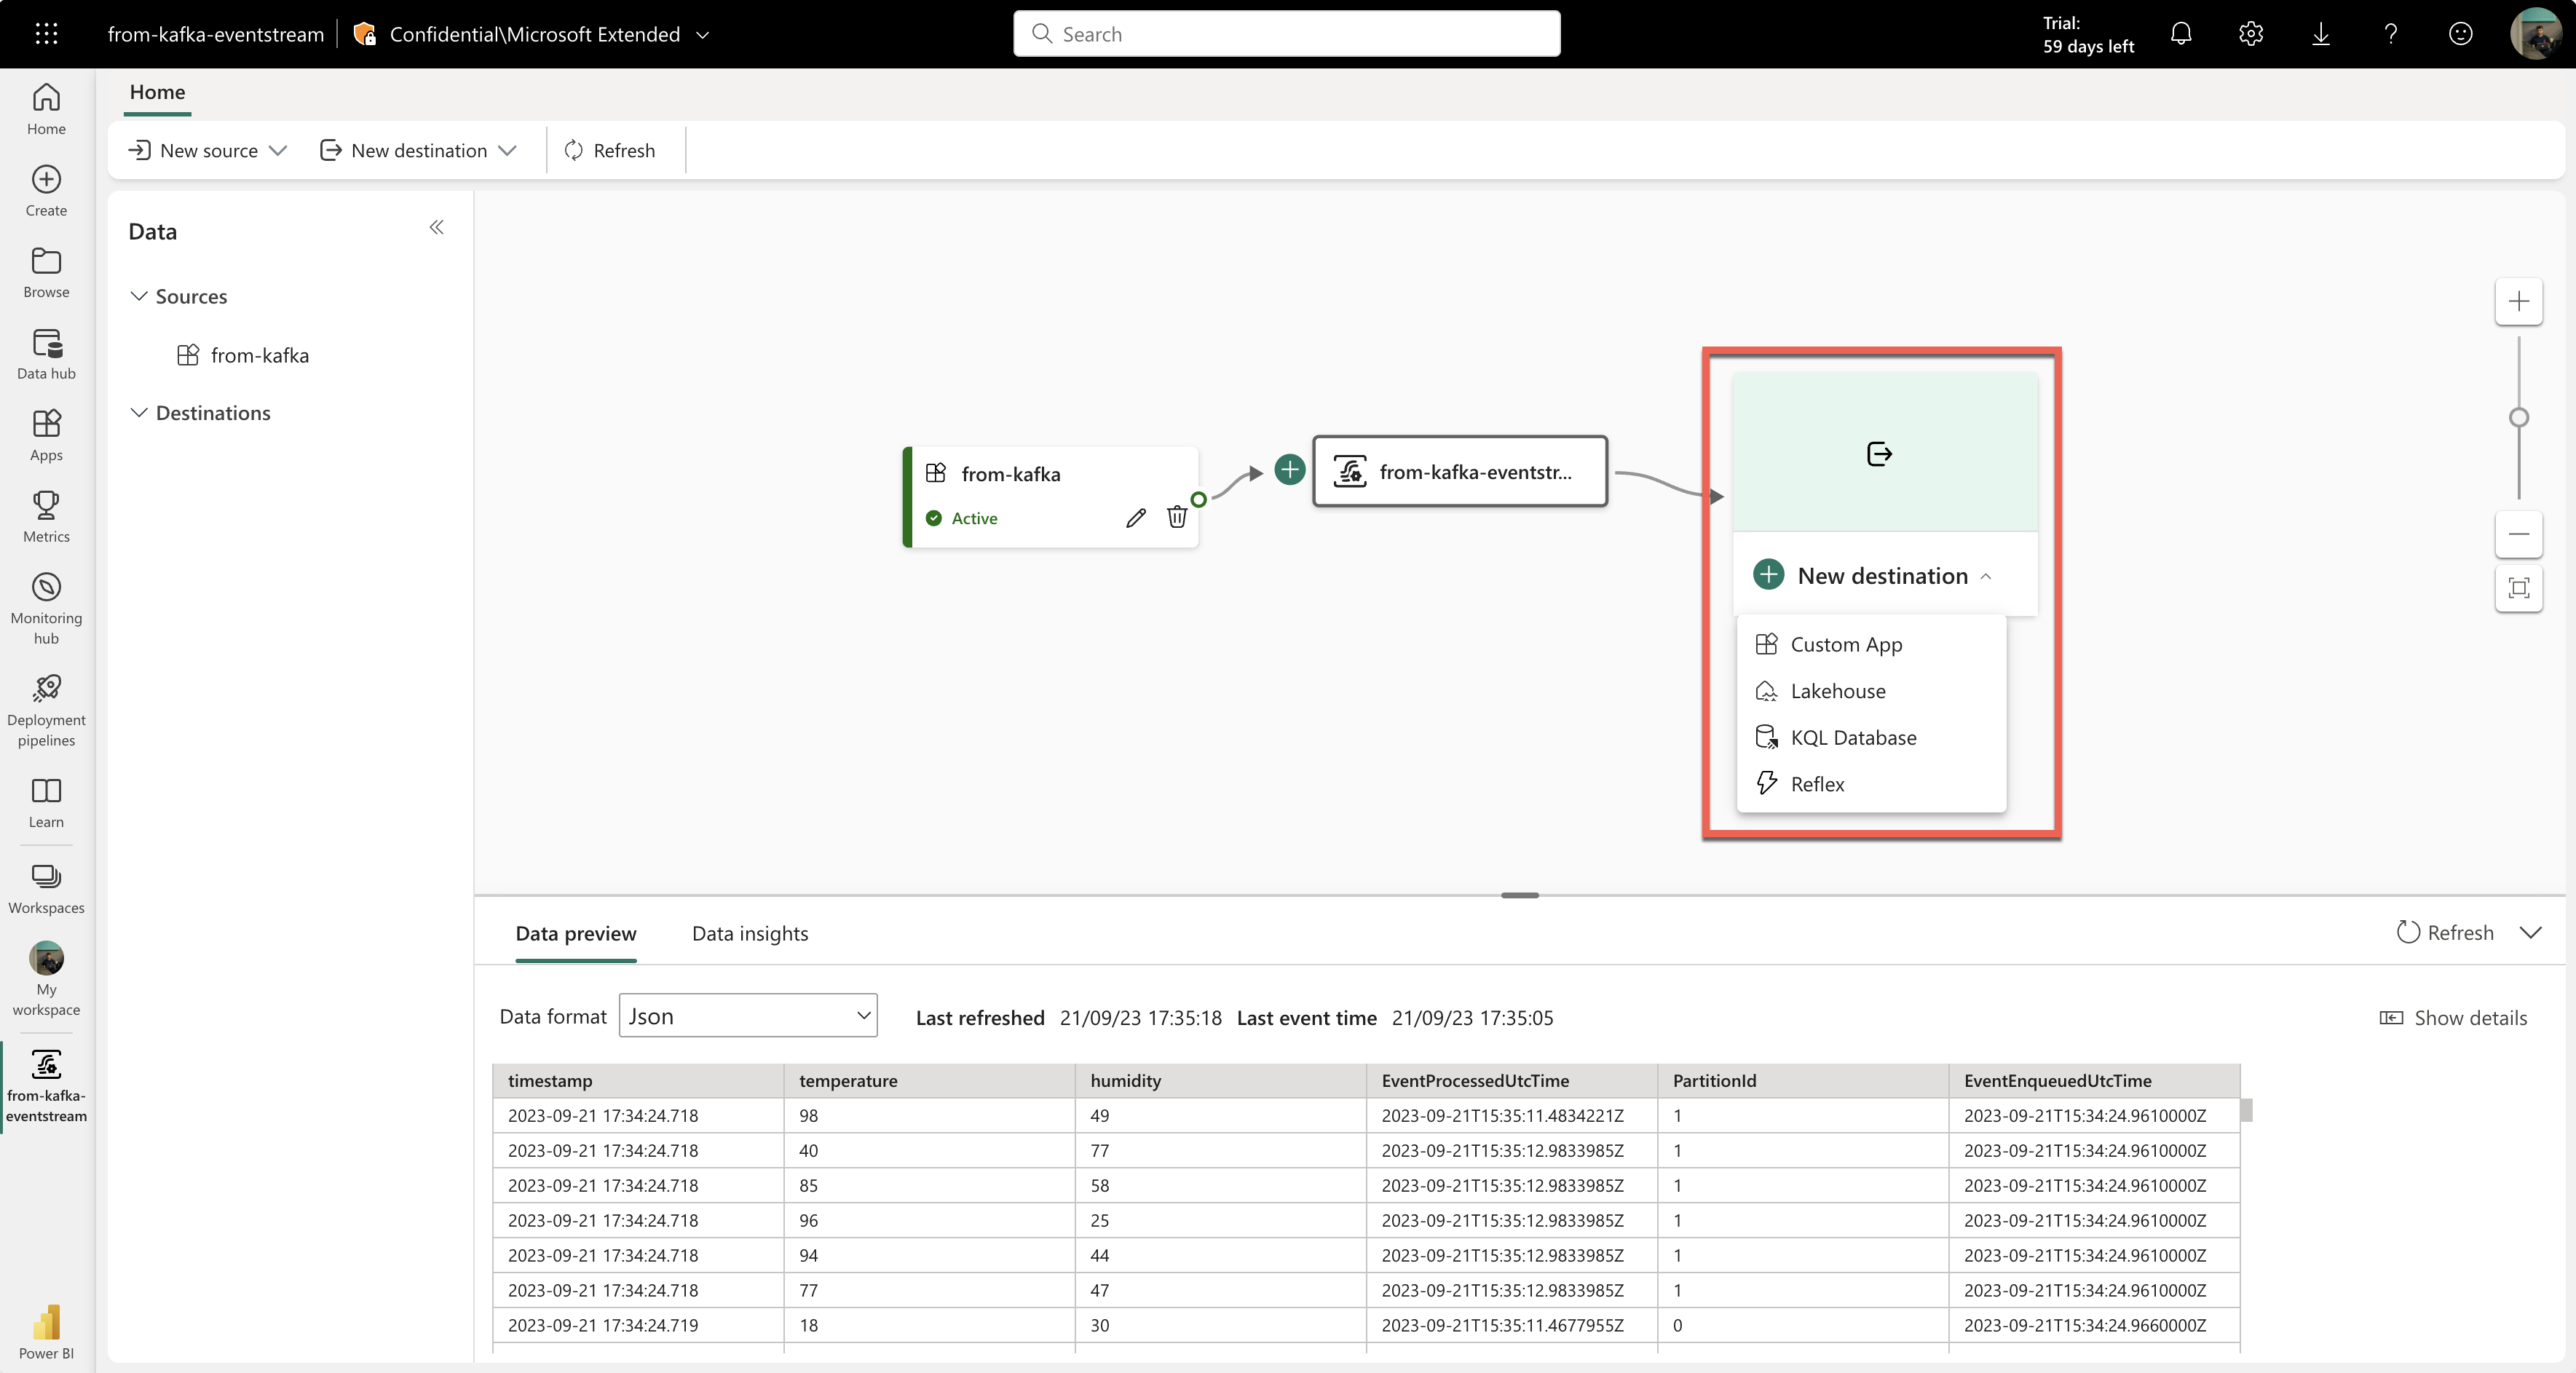Click the EventProcessedUtcTime column header
The height and width of the screenshot is (1373, 2576).
pos(1511,1080)
